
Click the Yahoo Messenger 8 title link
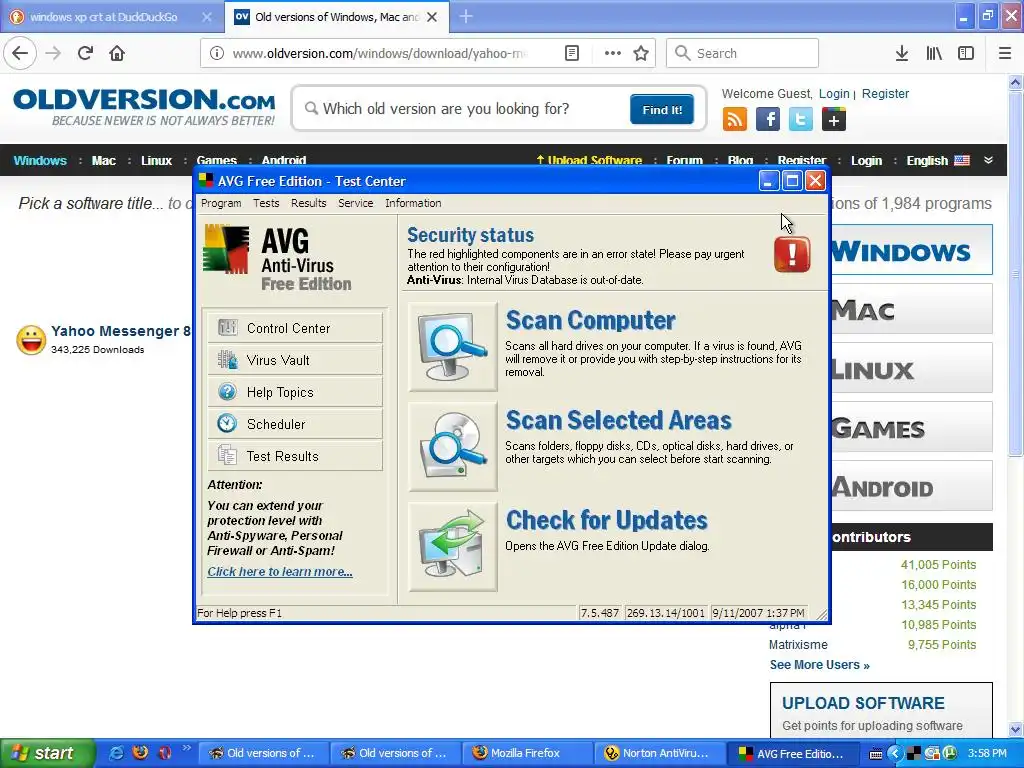(x=121, y=331)
